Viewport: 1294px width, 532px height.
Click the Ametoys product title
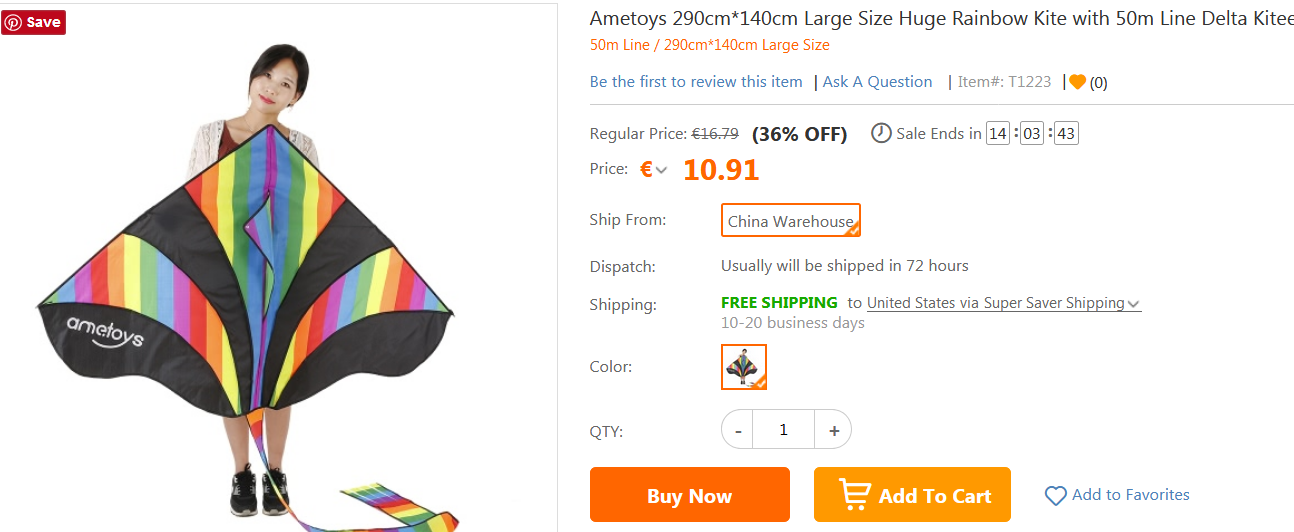pyautogui.click(x=940, y=18)
